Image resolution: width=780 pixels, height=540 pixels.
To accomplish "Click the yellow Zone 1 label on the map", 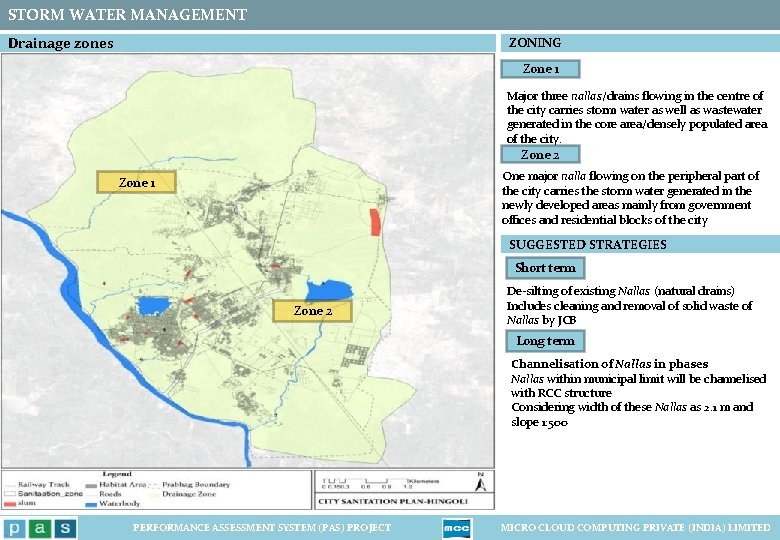I will pos(136,182).
